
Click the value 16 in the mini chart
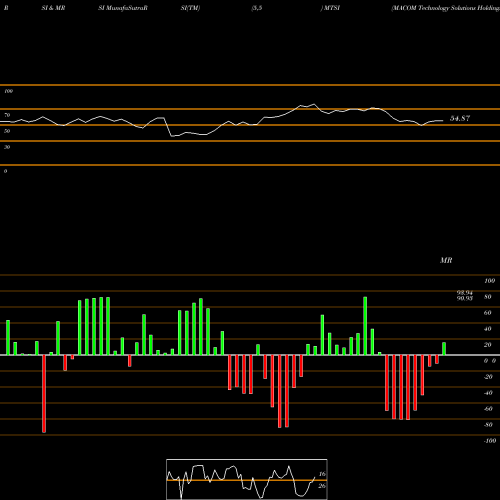pyautogui.click(x=322, y=474)
